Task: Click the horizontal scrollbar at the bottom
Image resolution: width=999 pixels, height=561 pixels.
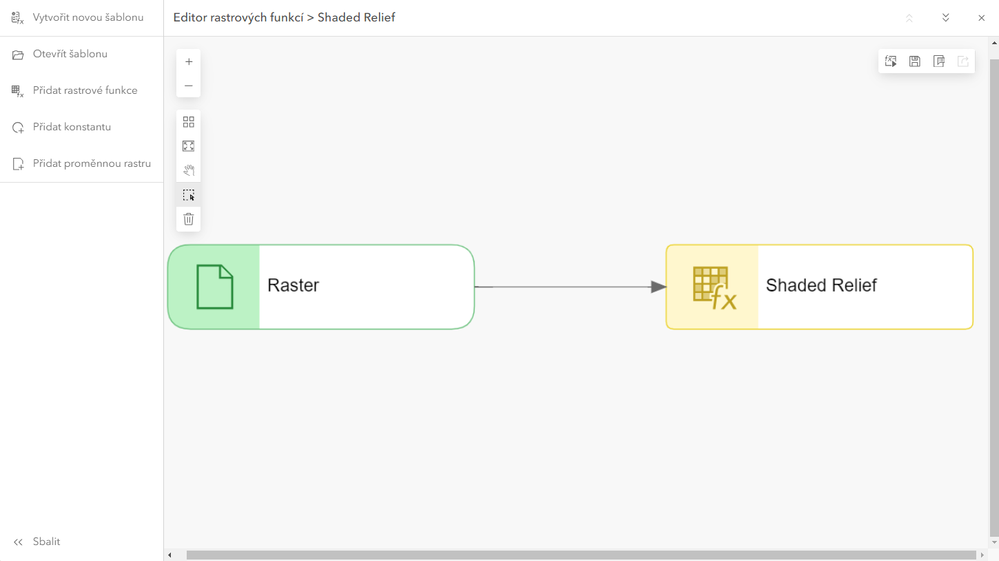Action: 580,555
